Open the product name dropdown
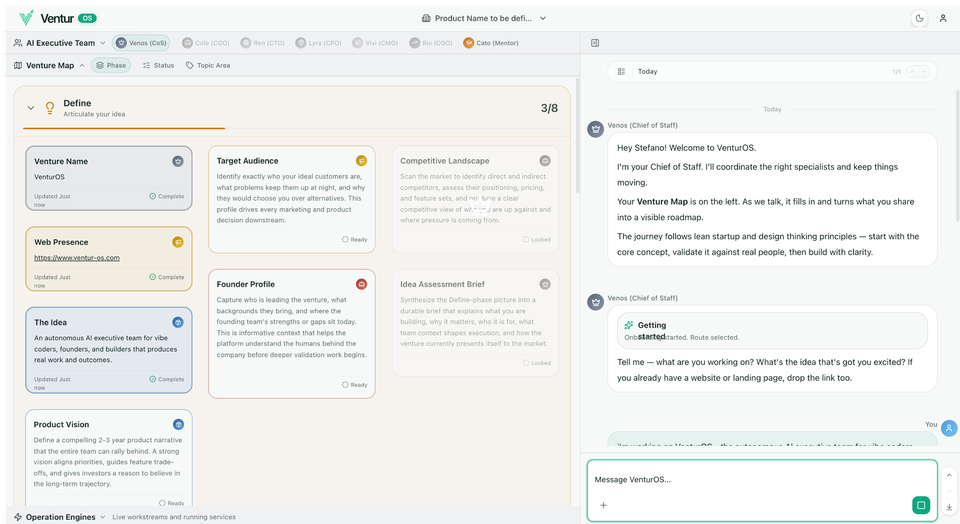Viewport: 960px width, 524px height. 484,18
